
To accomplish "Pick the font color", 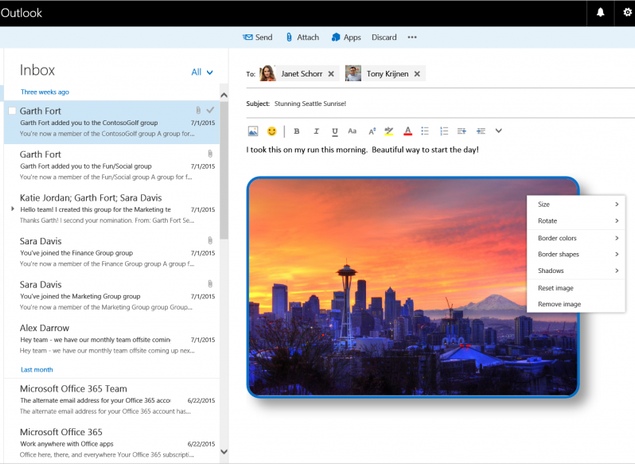I will coord(408,131).
